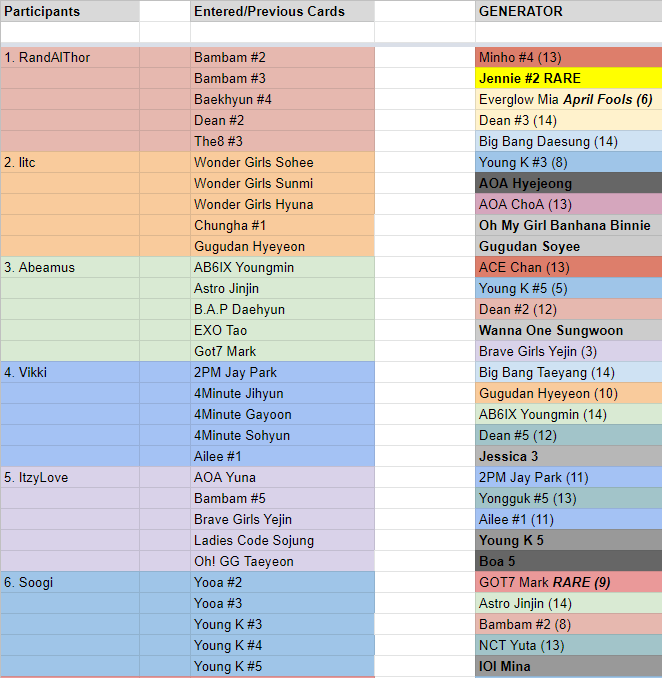
Task: Click the cell '5. ItzyLove'
Action: click(x=70, y=477)
